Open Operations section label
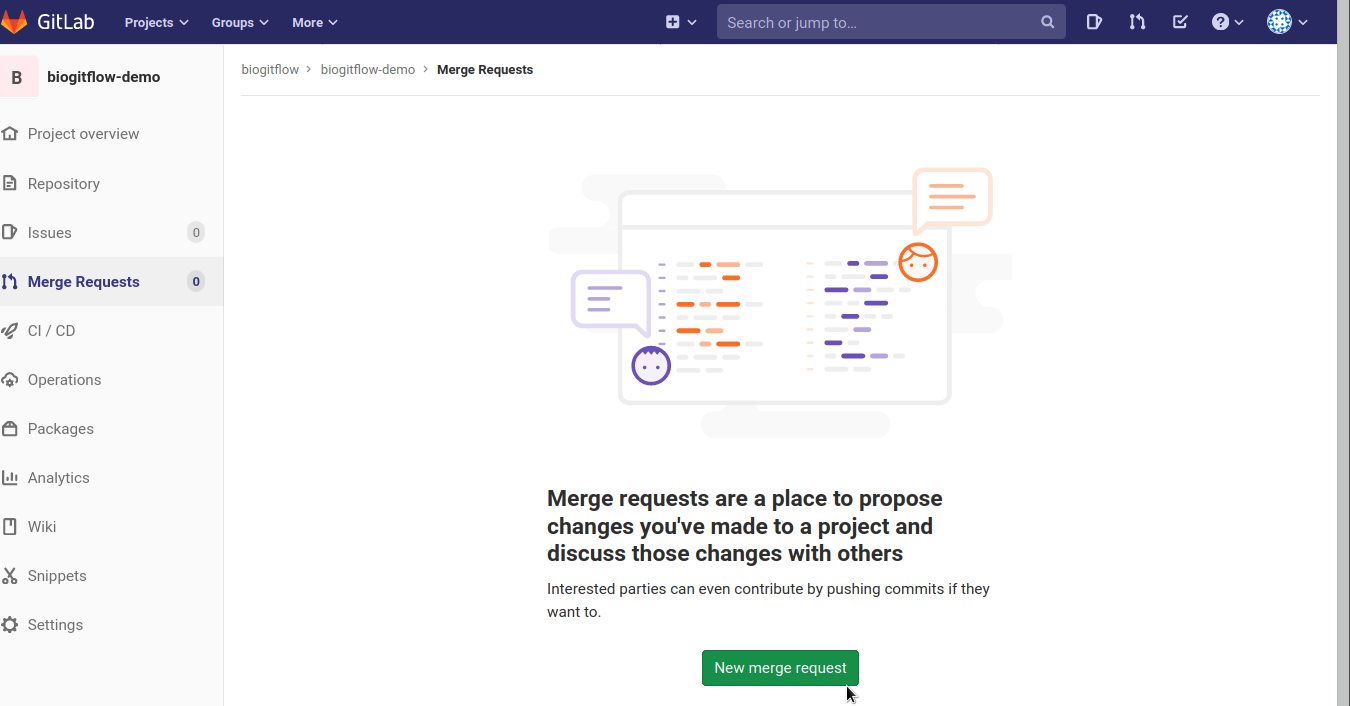 click(x=65, y=380)
